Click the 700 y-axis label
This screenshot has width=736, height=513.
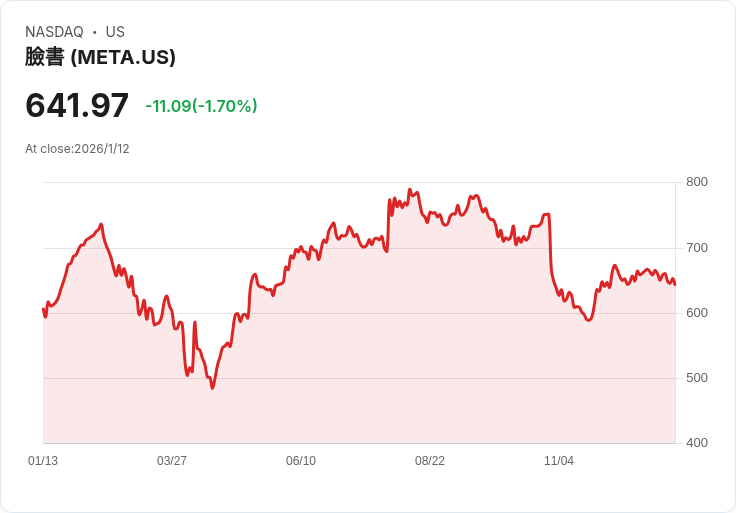click(696, 248)
